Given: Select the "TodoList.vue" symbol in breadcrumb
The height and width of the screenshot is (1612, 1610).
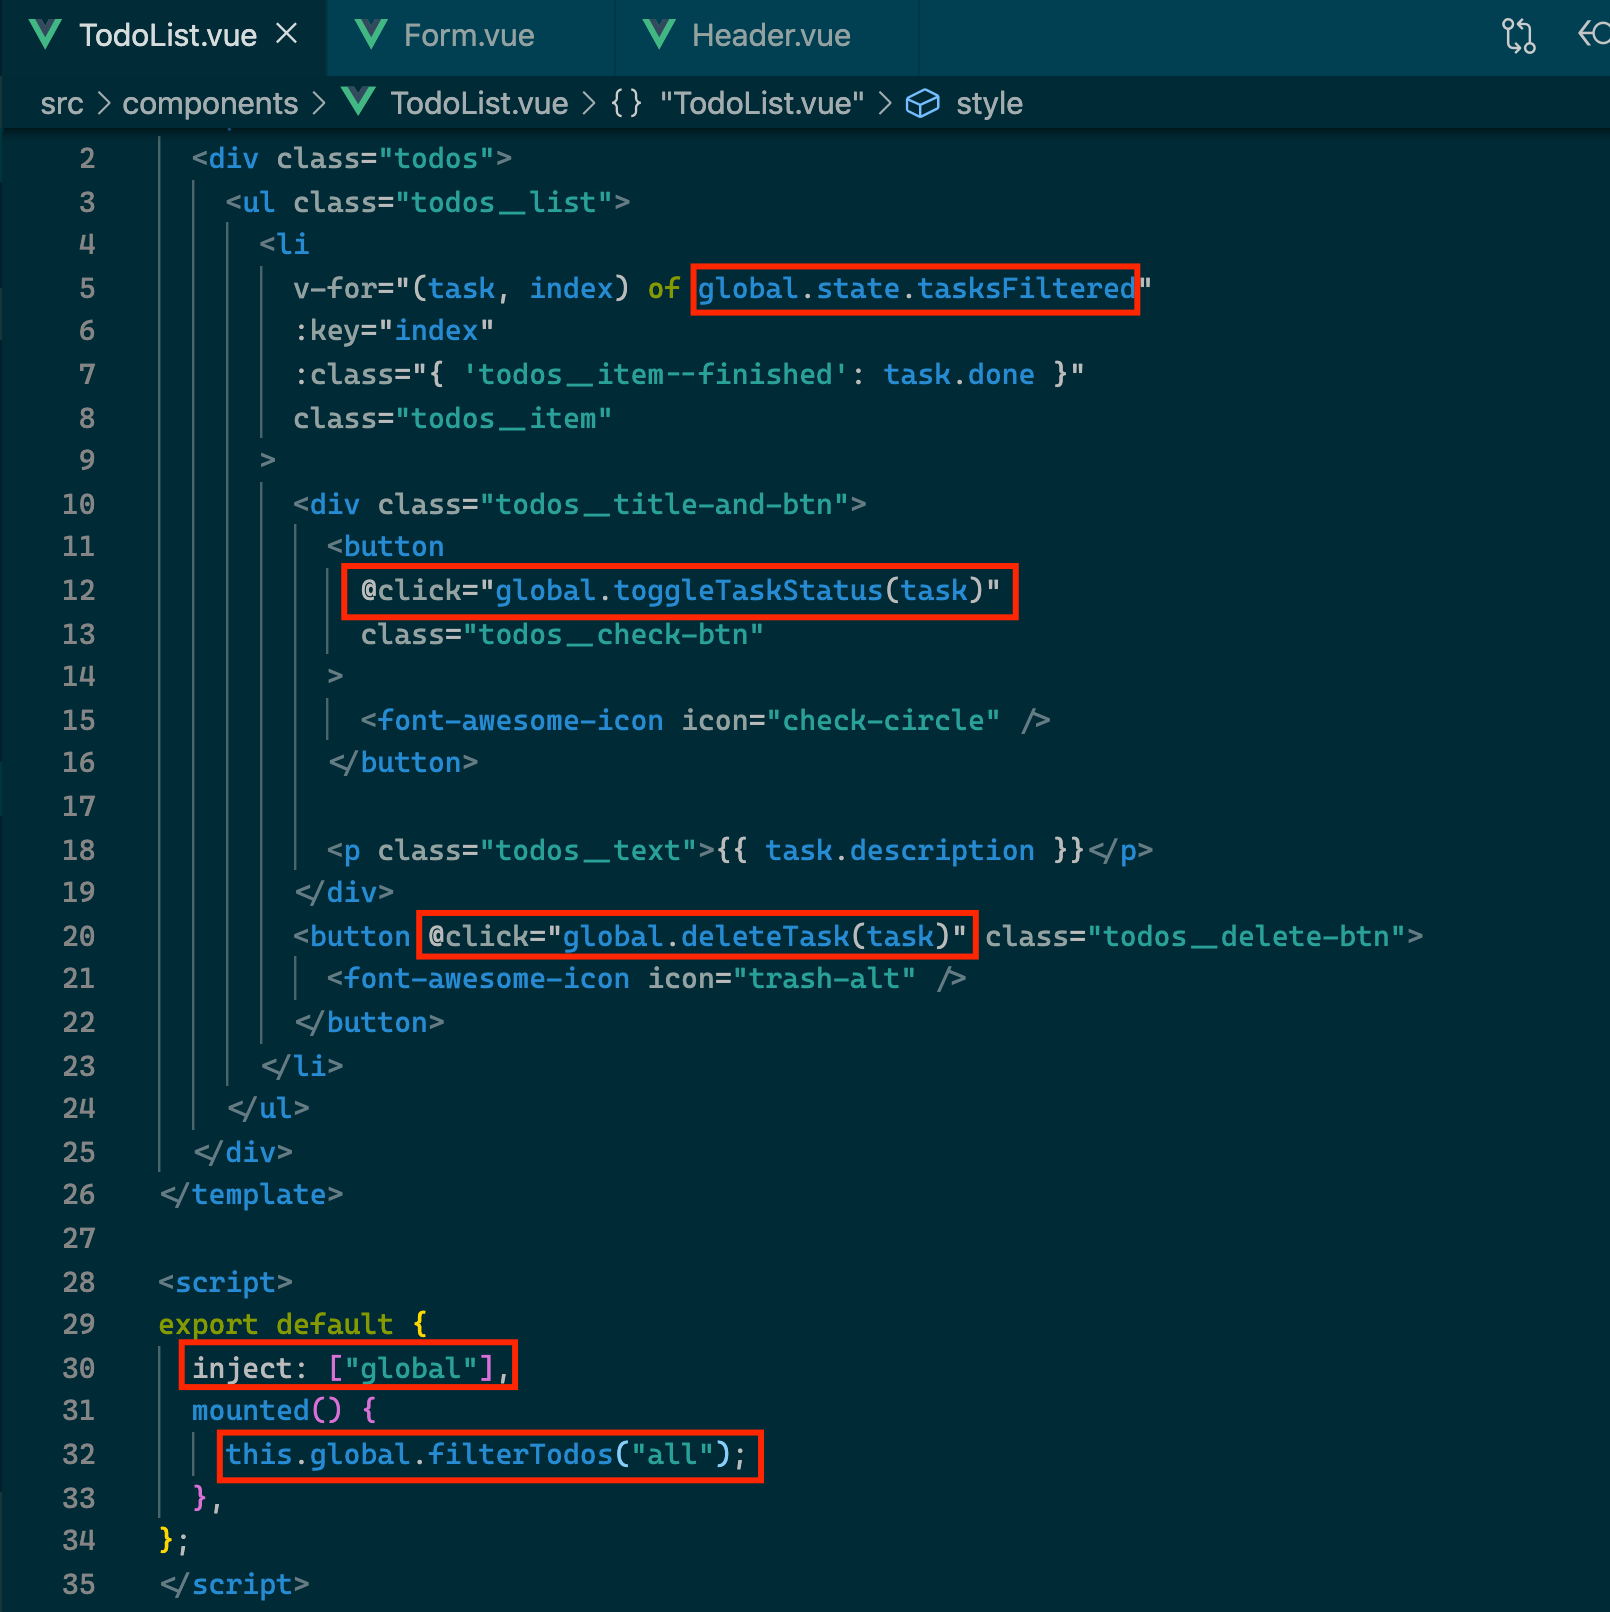Looking at the screenshot, I should coord(761,103).
